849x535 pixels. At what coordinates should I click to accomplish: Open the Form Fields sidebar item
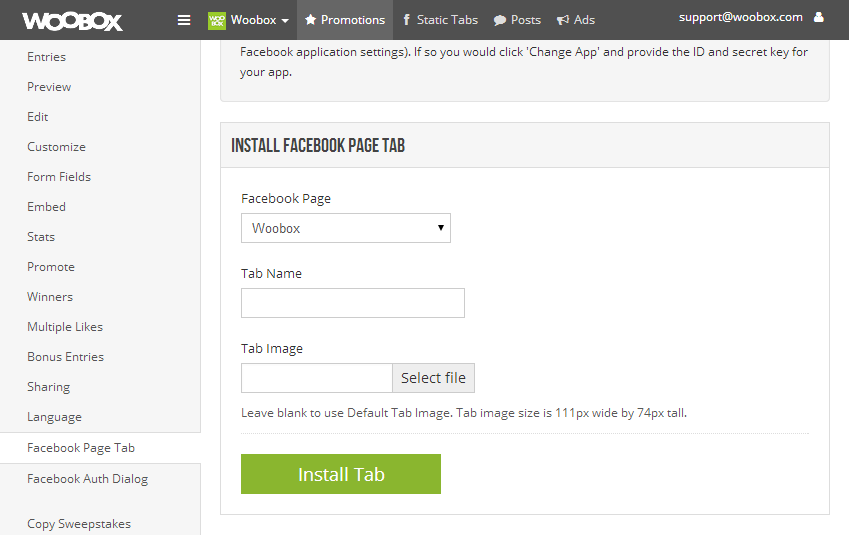pyautogui.click(x=59, y=177)
